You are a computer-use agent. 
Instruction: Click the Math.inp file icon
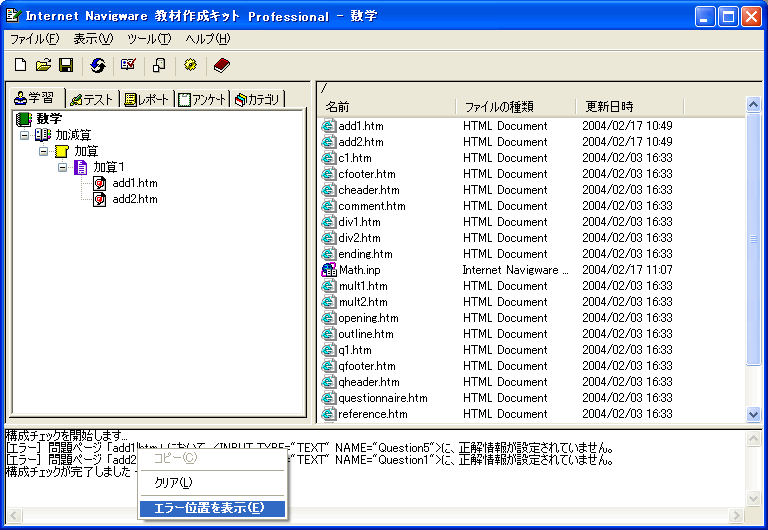329,270
